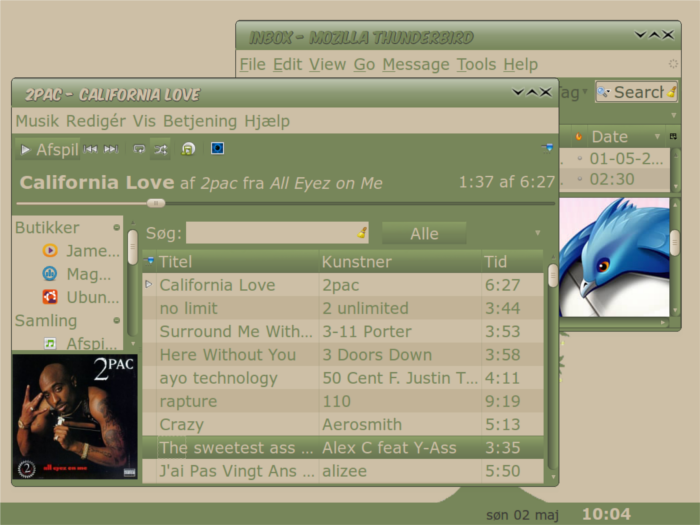Toggle shuffle playback mode
Screen dimensions: 700x525
[161, 149]
